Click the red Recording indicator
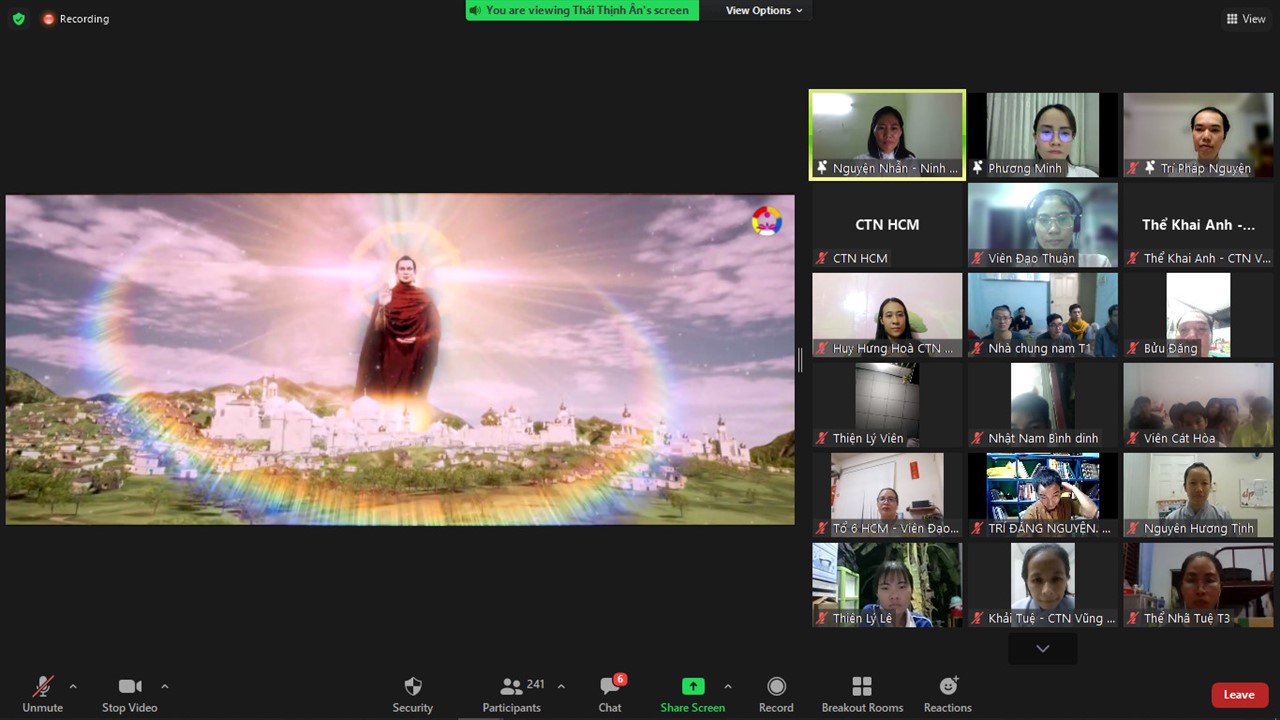 click(76, 19)
